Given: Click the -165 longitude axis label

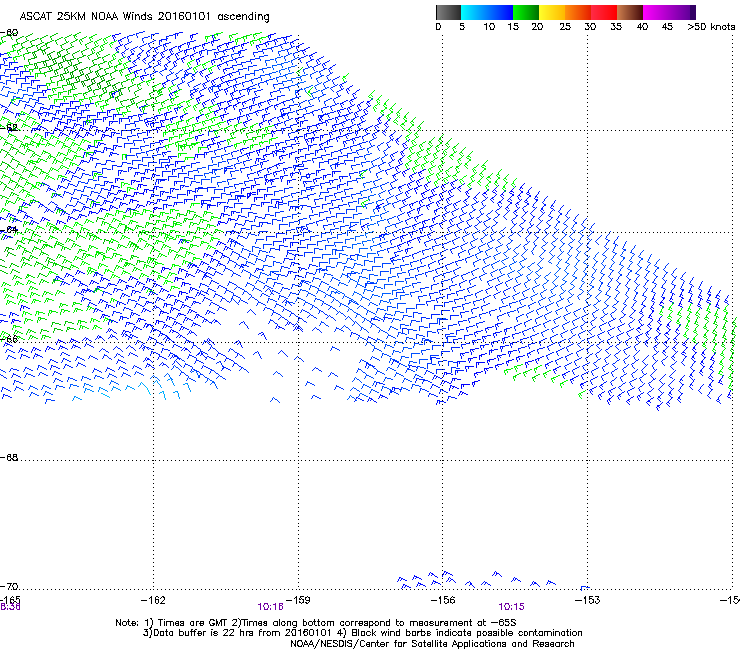Looking at the screenshot, I should pos(10,599).
